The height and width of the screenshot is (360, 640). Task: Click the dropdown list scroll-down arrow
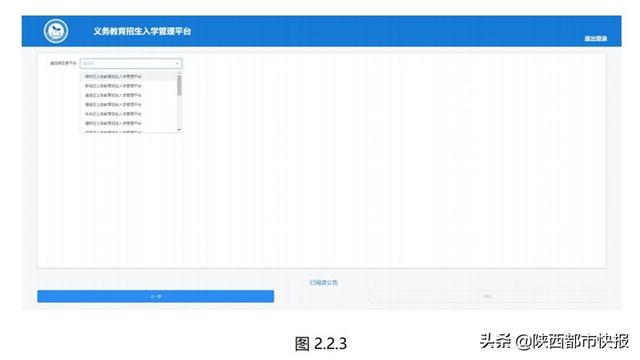click(179, 130)
